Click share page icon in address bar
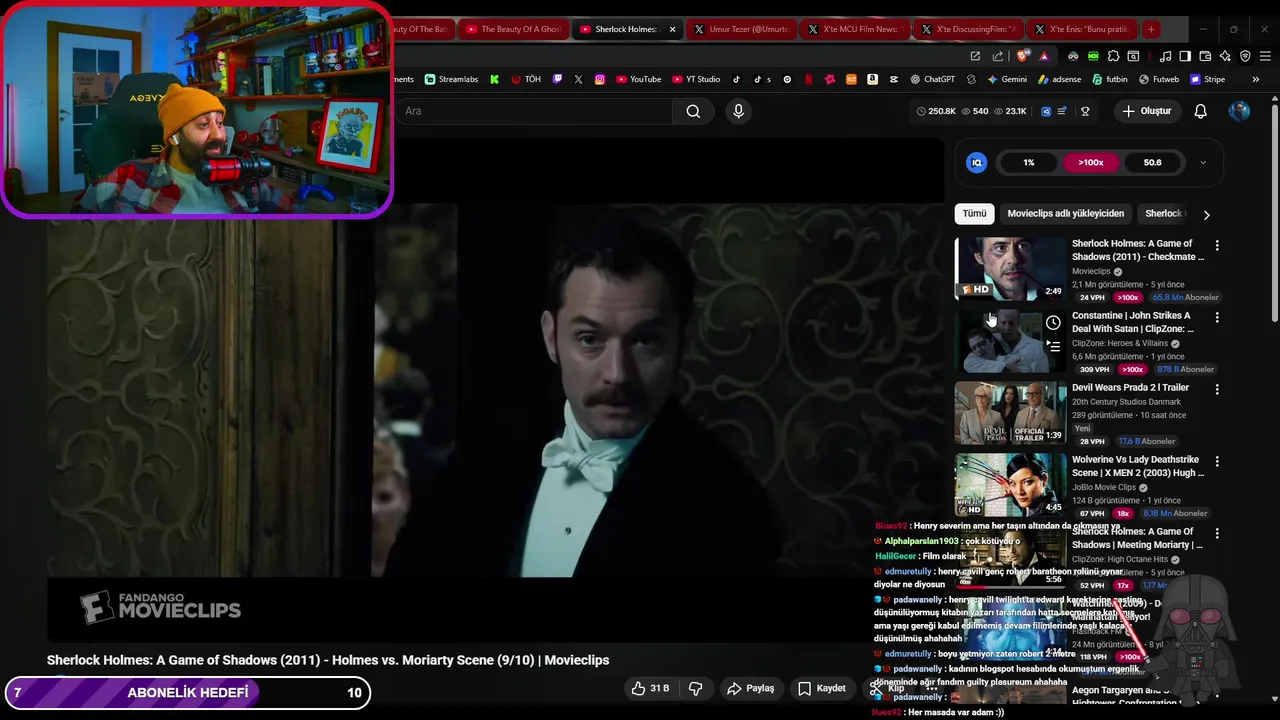 pos(998,56)
